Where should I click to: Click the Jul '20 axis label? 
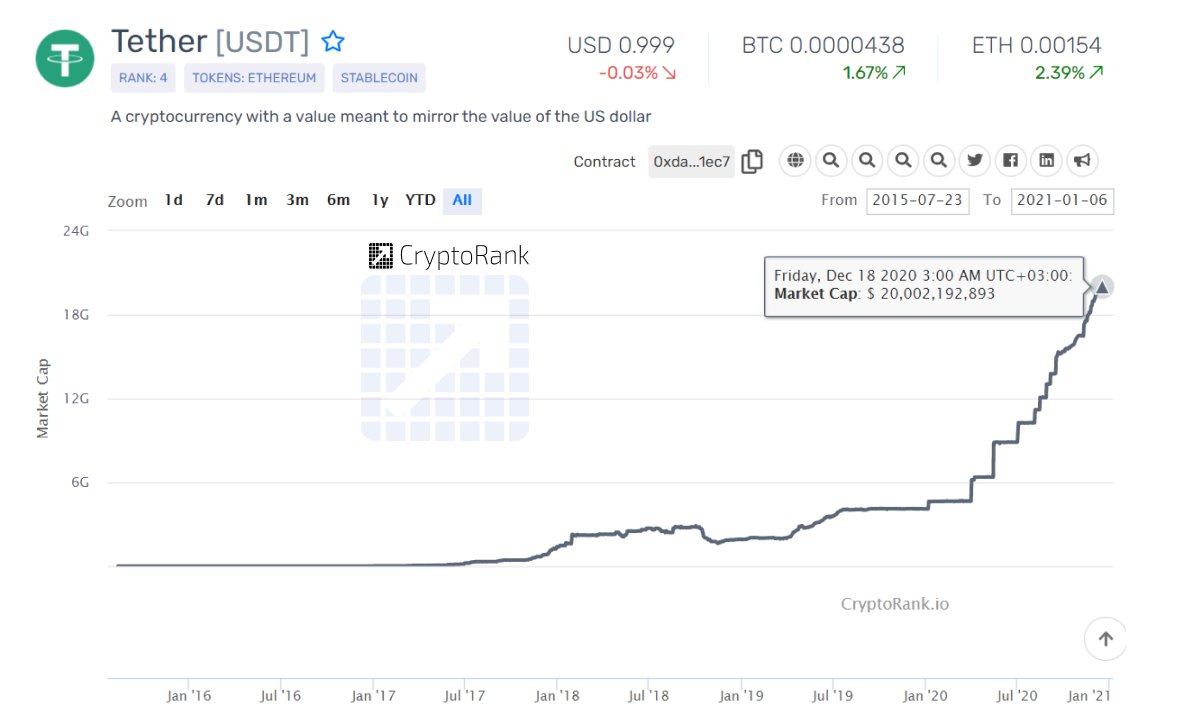pyautogui.click(x=1017, y=695)
